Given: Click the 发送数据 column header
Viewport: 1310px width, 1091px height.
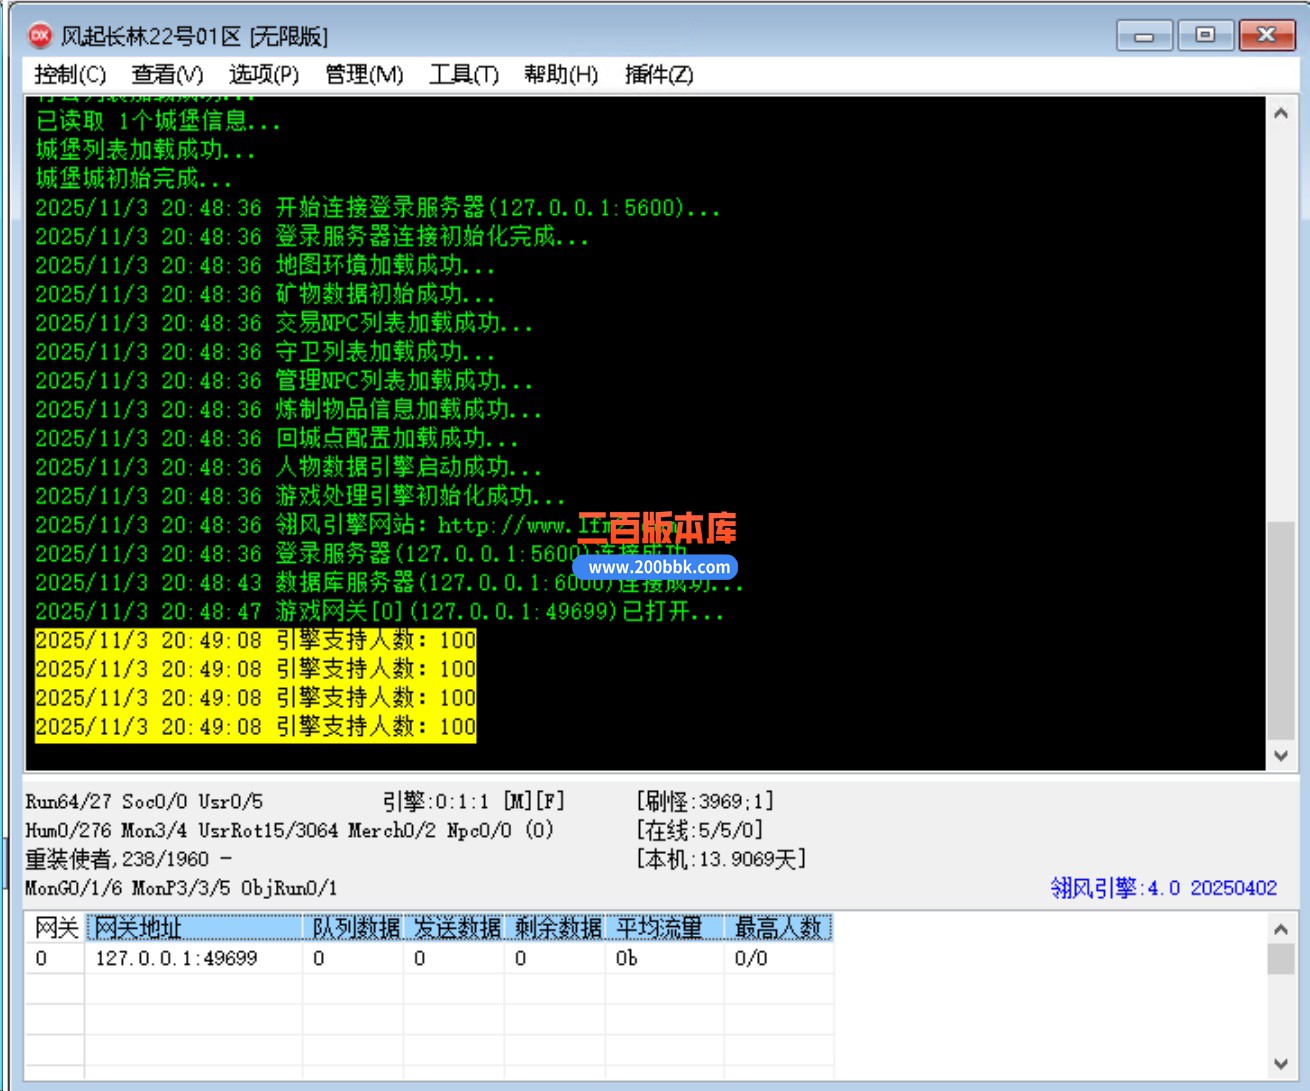Looking at the screenshot, I should coord(455,928).
